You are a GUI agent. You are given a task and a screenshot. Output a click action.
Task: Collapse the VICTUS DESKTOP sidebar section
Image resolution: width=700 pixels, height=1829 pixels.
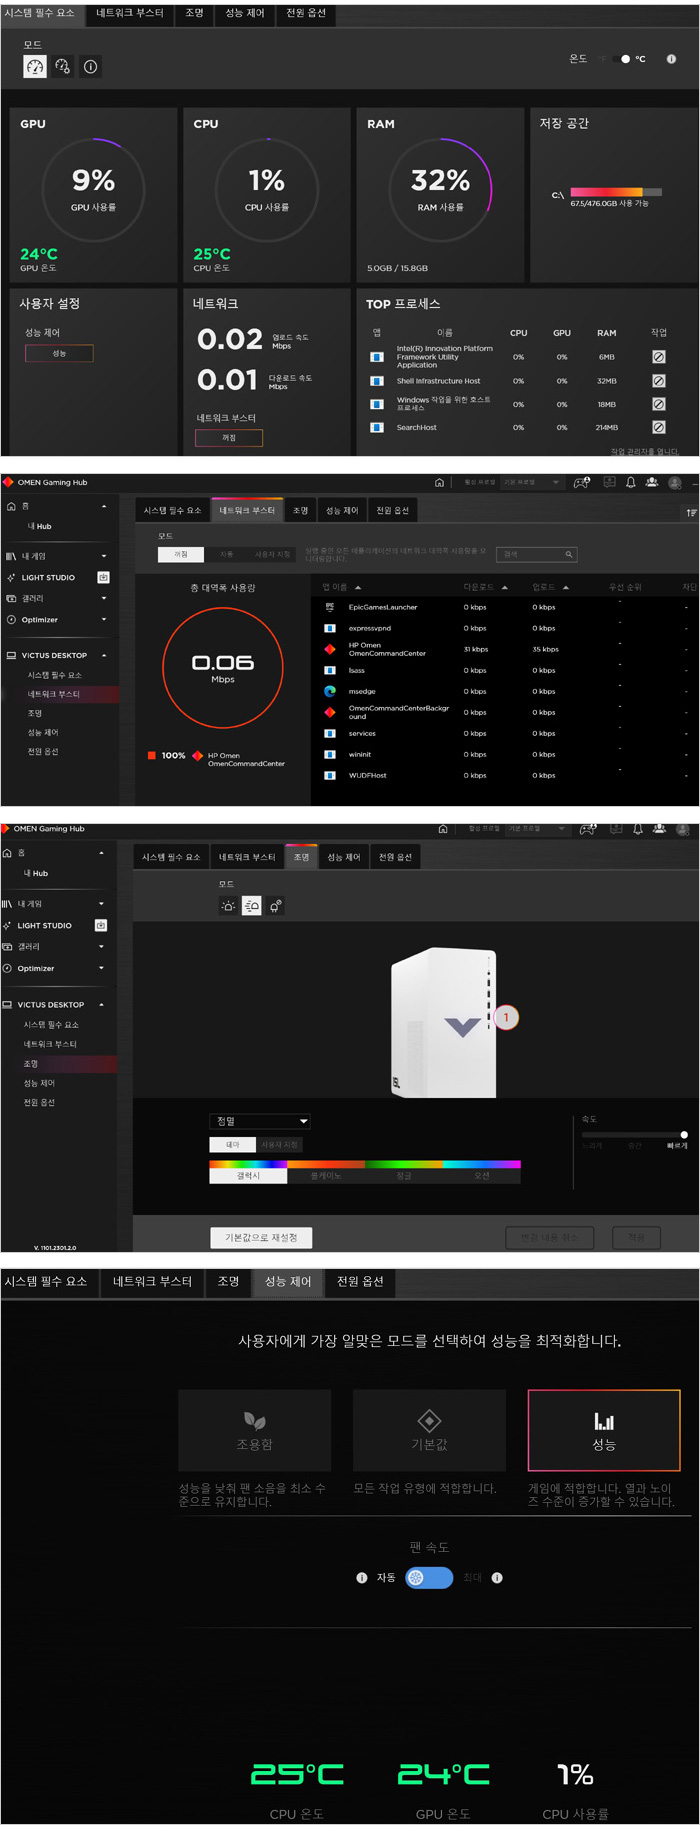click(104, 656)
